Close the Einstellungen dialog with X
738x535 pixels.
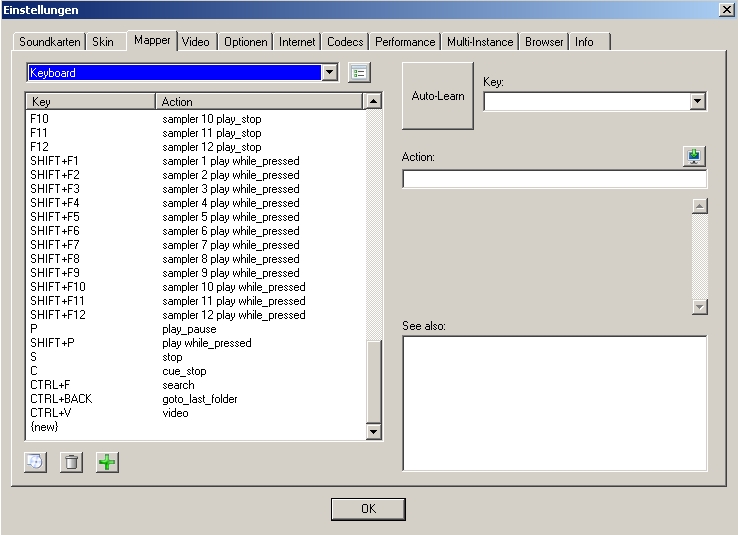[x=726, y=9]
